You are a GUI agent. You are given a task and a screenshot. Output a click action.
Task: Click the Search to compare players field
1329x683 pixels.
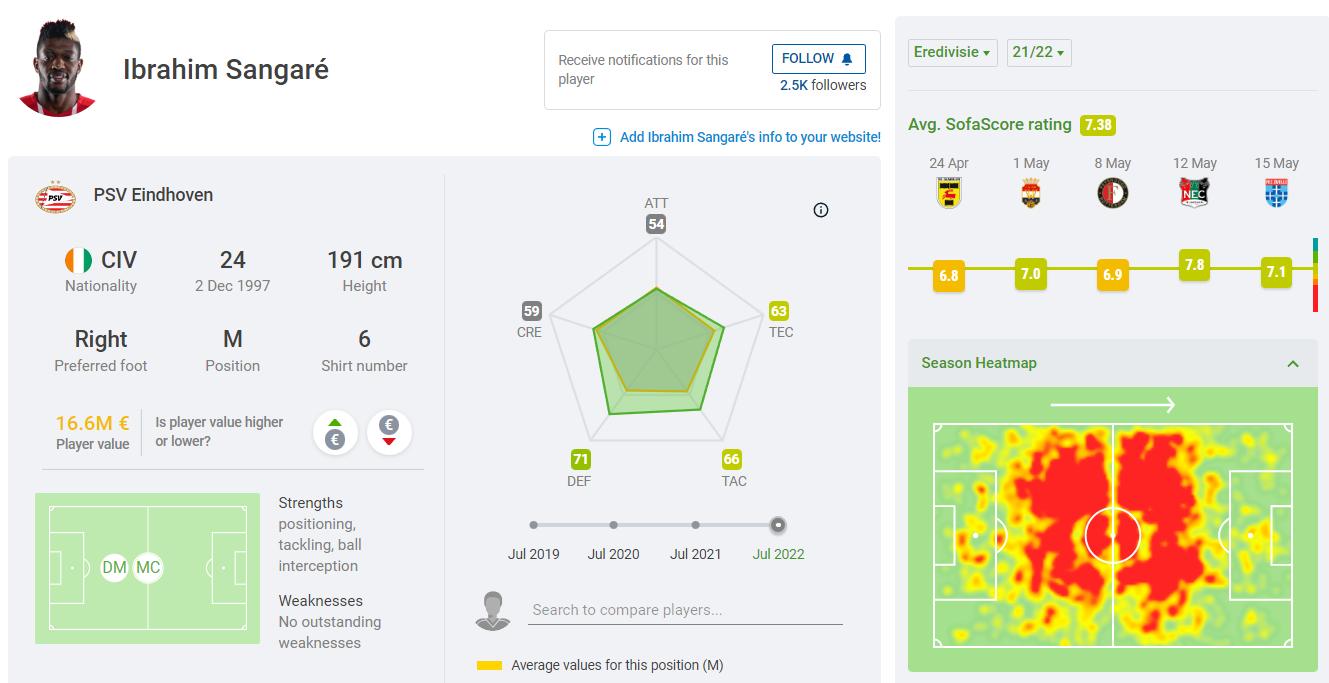pyautogui.click(x=685, y=610)
